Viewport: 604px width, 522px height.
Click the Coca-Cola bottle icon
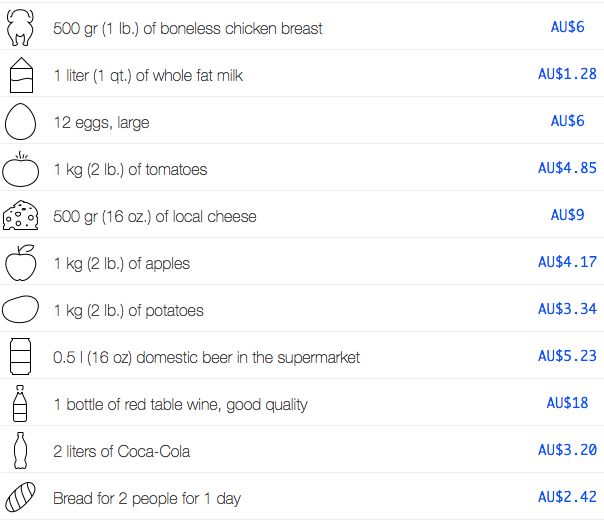20,450
